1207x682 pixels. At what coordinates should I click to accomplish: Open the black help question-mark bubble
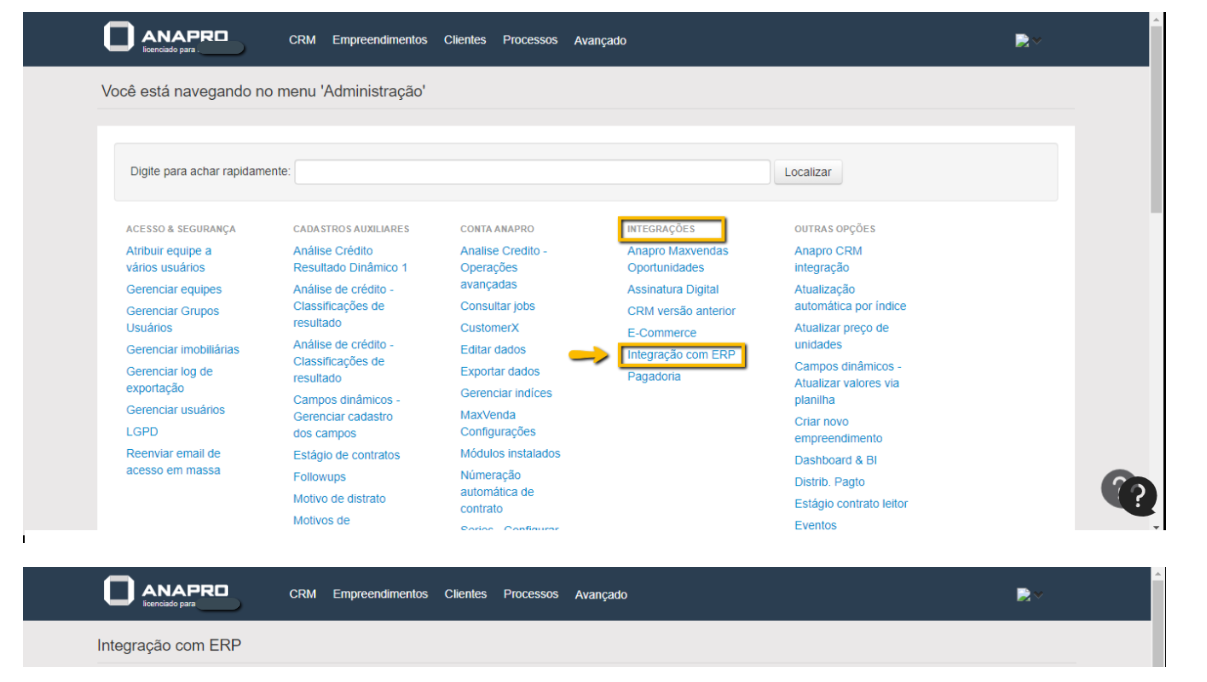(1137, 496)
